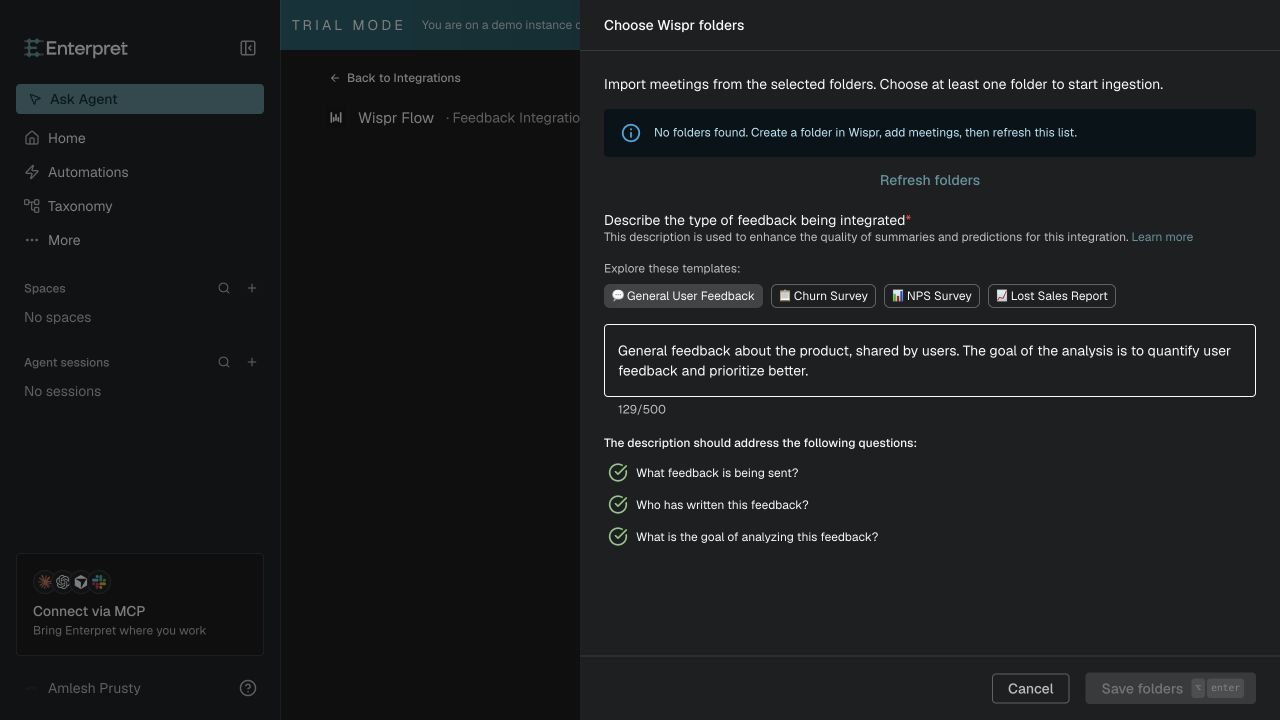Click check icon beside 'What is the goal' question
The height and width of the screenshot is (720, 1280).
(x=618, y=536)
